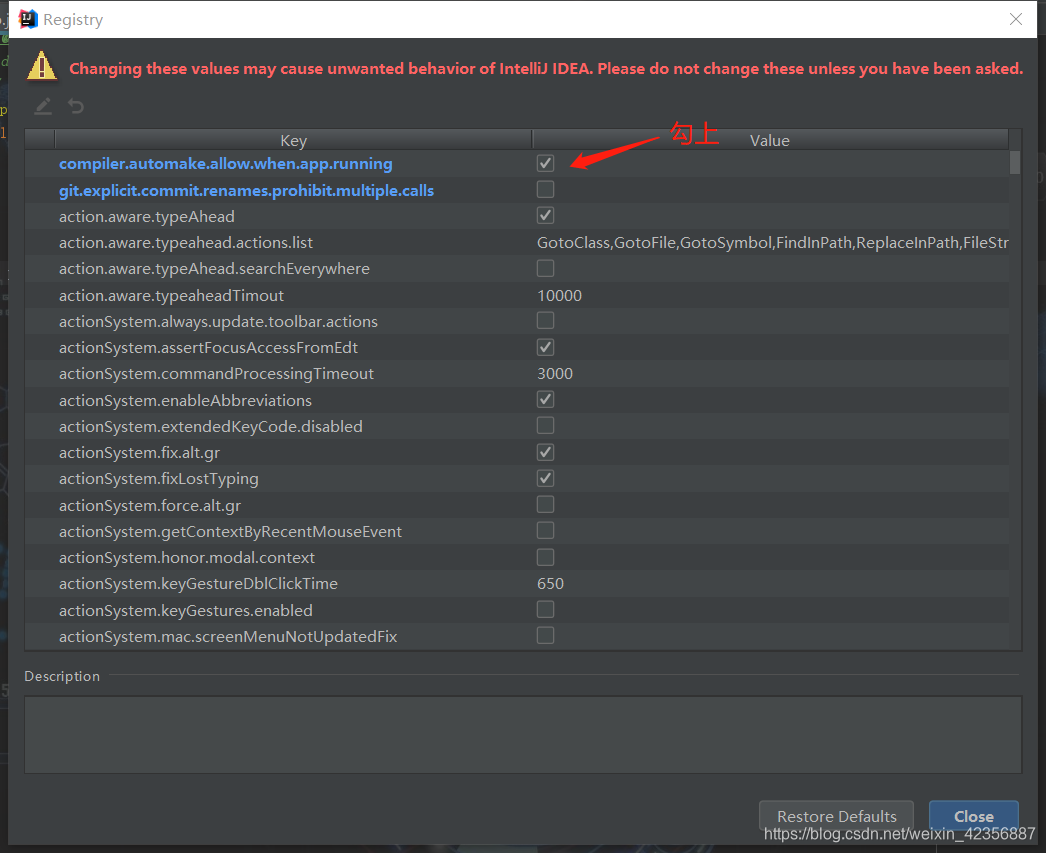This screenshot has height=853, width=1046.
Task: Enable git.explicit.commit.renames.prohibit.multiple.calls checkbox
Action: (x=545, y=189)
